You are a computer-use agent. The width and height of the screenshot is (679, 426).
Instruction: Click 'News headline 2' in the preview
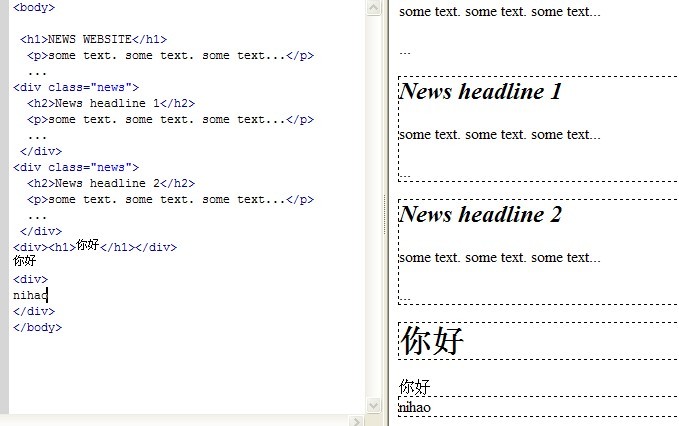point(480,214)
